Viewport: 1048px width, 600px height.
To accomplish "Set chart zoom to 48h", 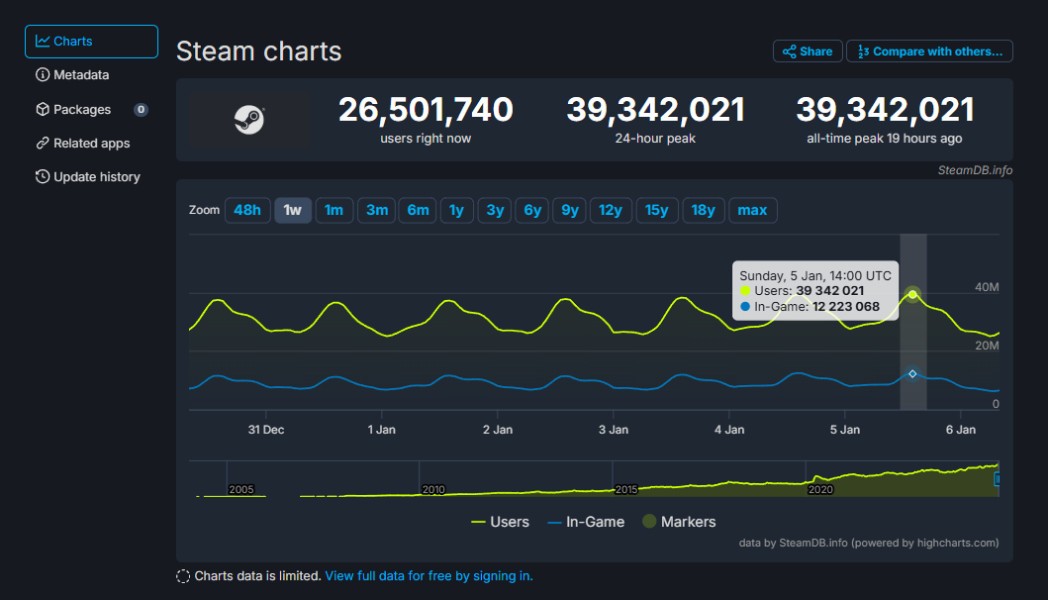I will (247, 210).
